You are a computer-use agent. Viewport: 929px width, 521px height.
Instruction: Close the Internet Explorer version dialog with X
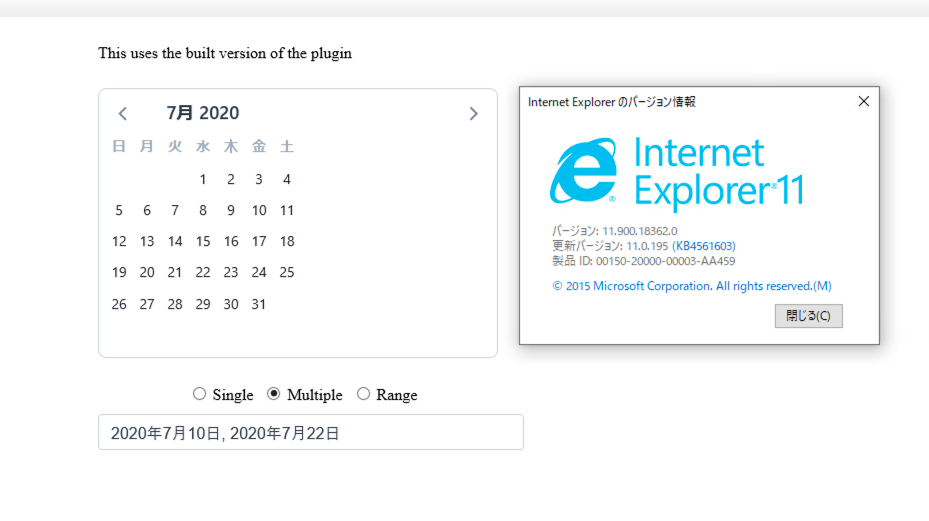[864, 101]
